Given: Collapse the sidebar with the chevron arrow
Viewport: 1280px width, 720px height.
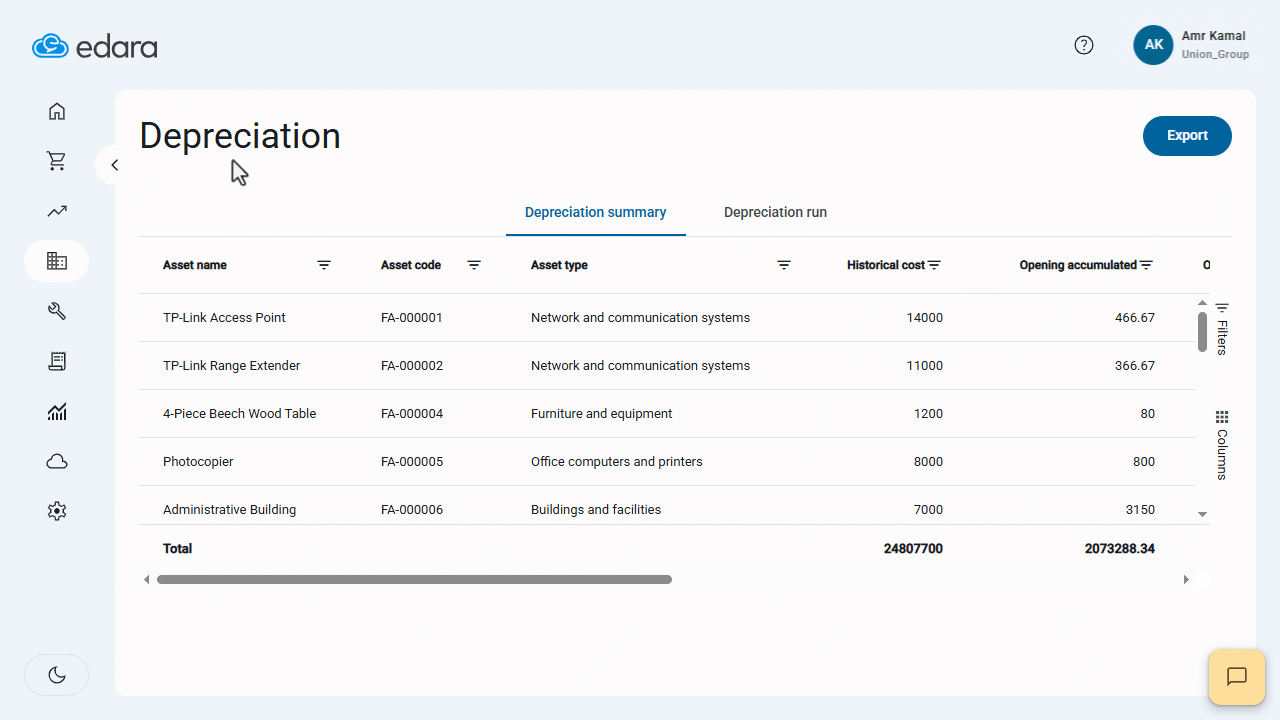Looking at the screenshot, I should (x=114, y=165).
